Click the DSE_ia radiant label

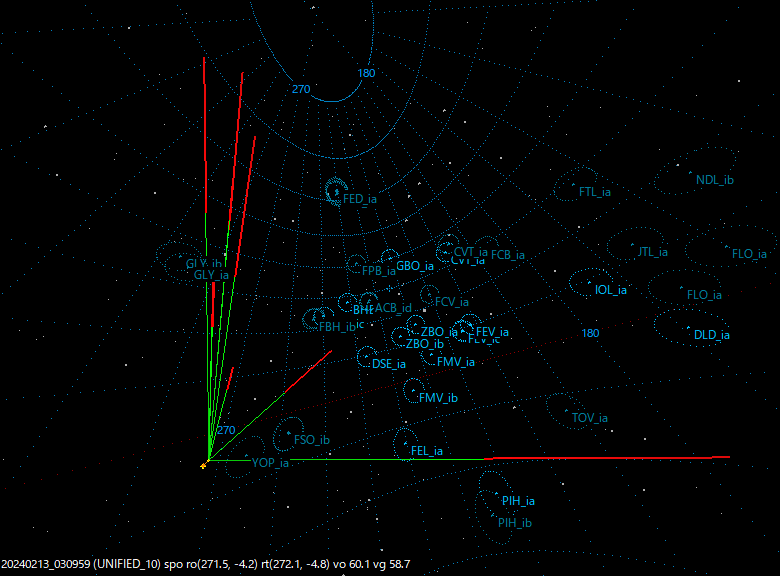click(389, 364)
